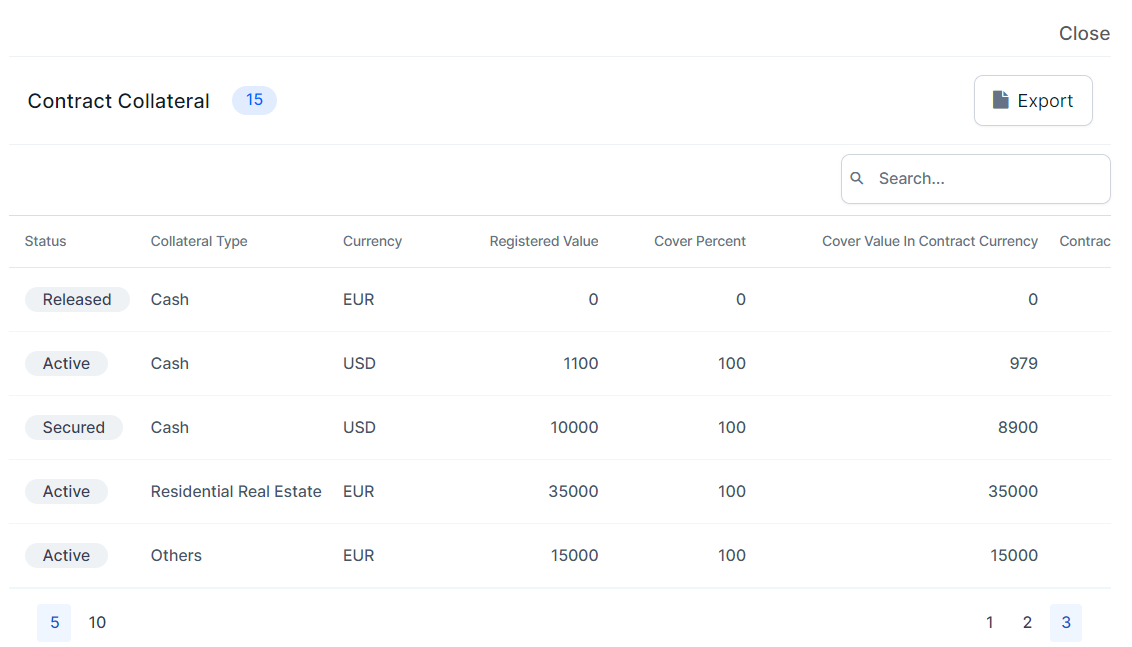1132x647 pixels.
Task: Select the Residential Real Estate row
Action: tap(236, 492)
